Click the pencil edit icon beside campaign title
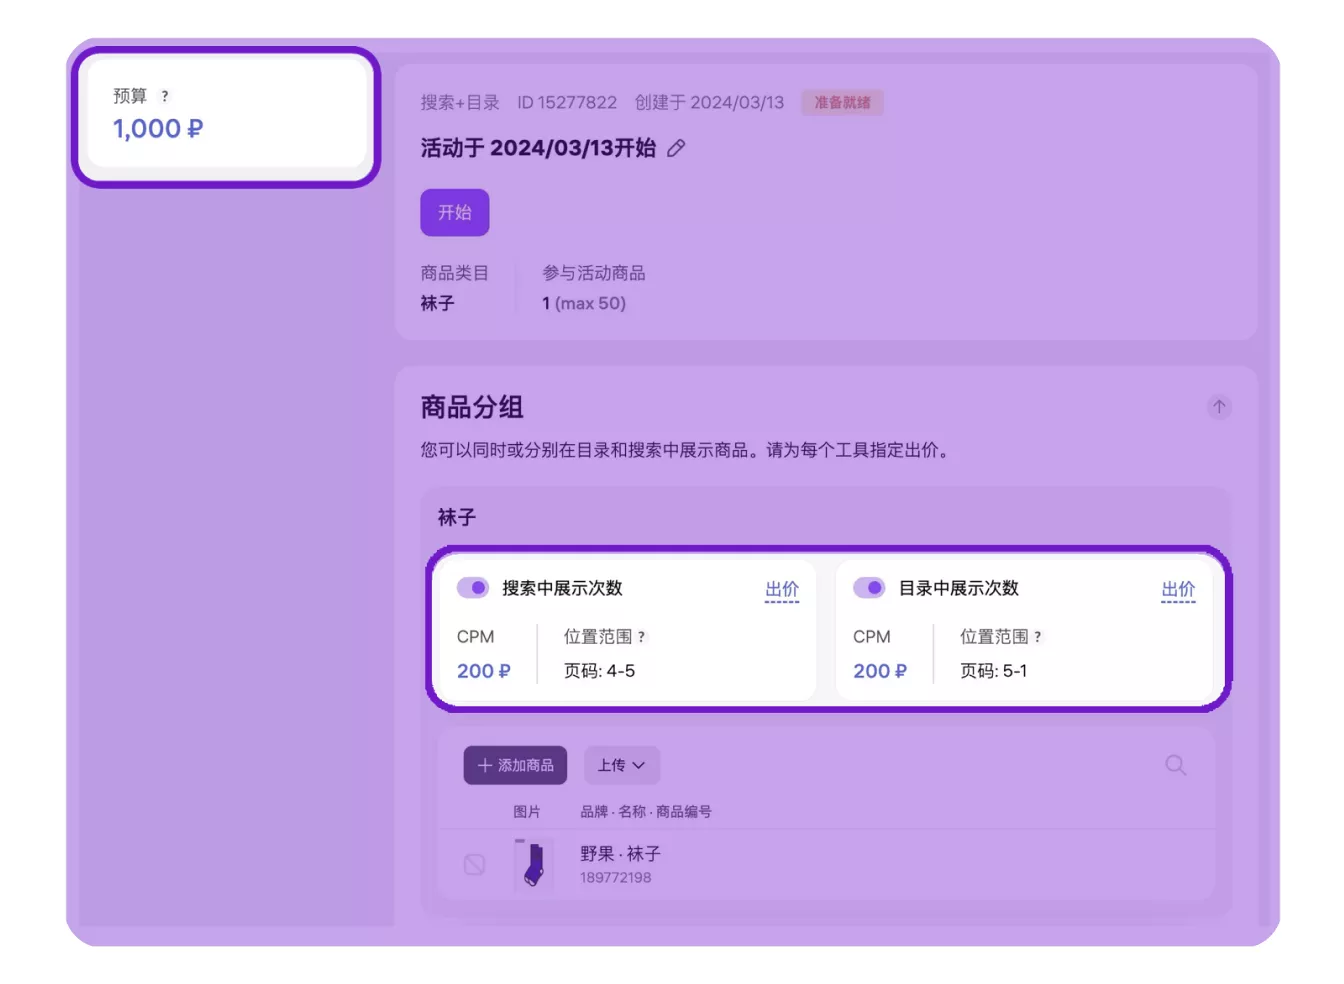The height and width of the screenshot is (984, 1344). (676, 148)
